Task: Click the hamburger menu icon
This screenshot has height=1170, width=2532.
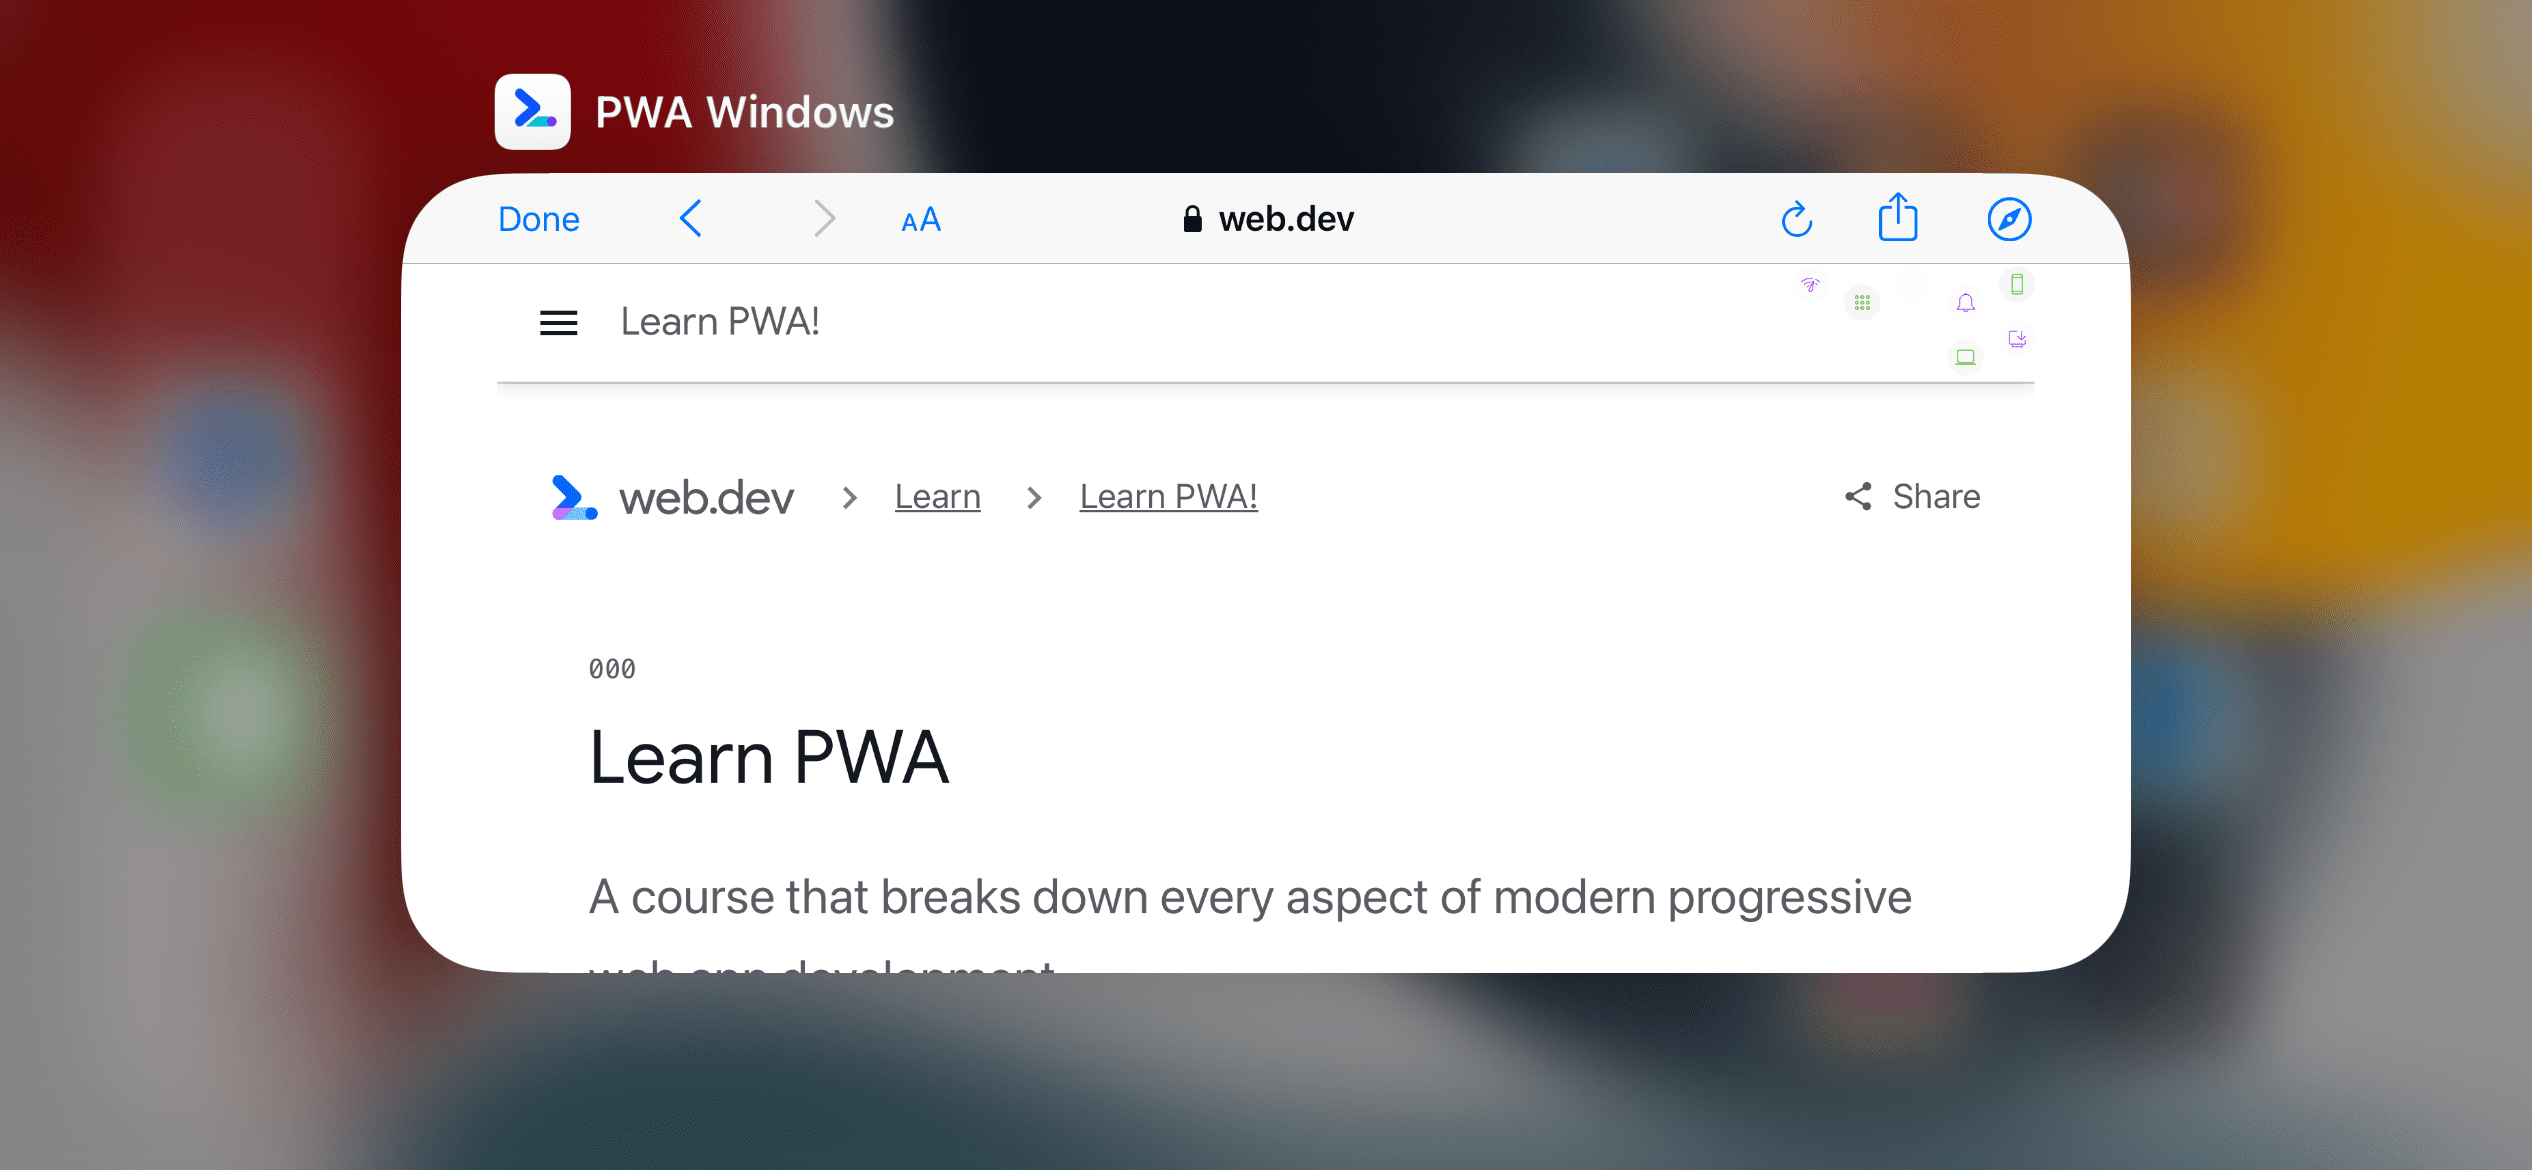Action: click(562, 321)
